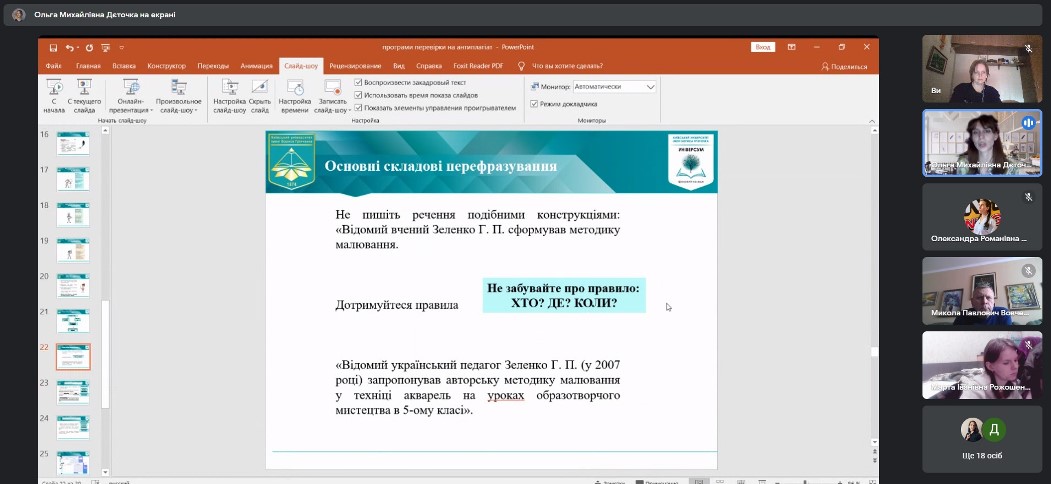Switch to the 'Вставка' tab
The image size is (1051, 484).
pyautogui.click(x=124, y=66)
